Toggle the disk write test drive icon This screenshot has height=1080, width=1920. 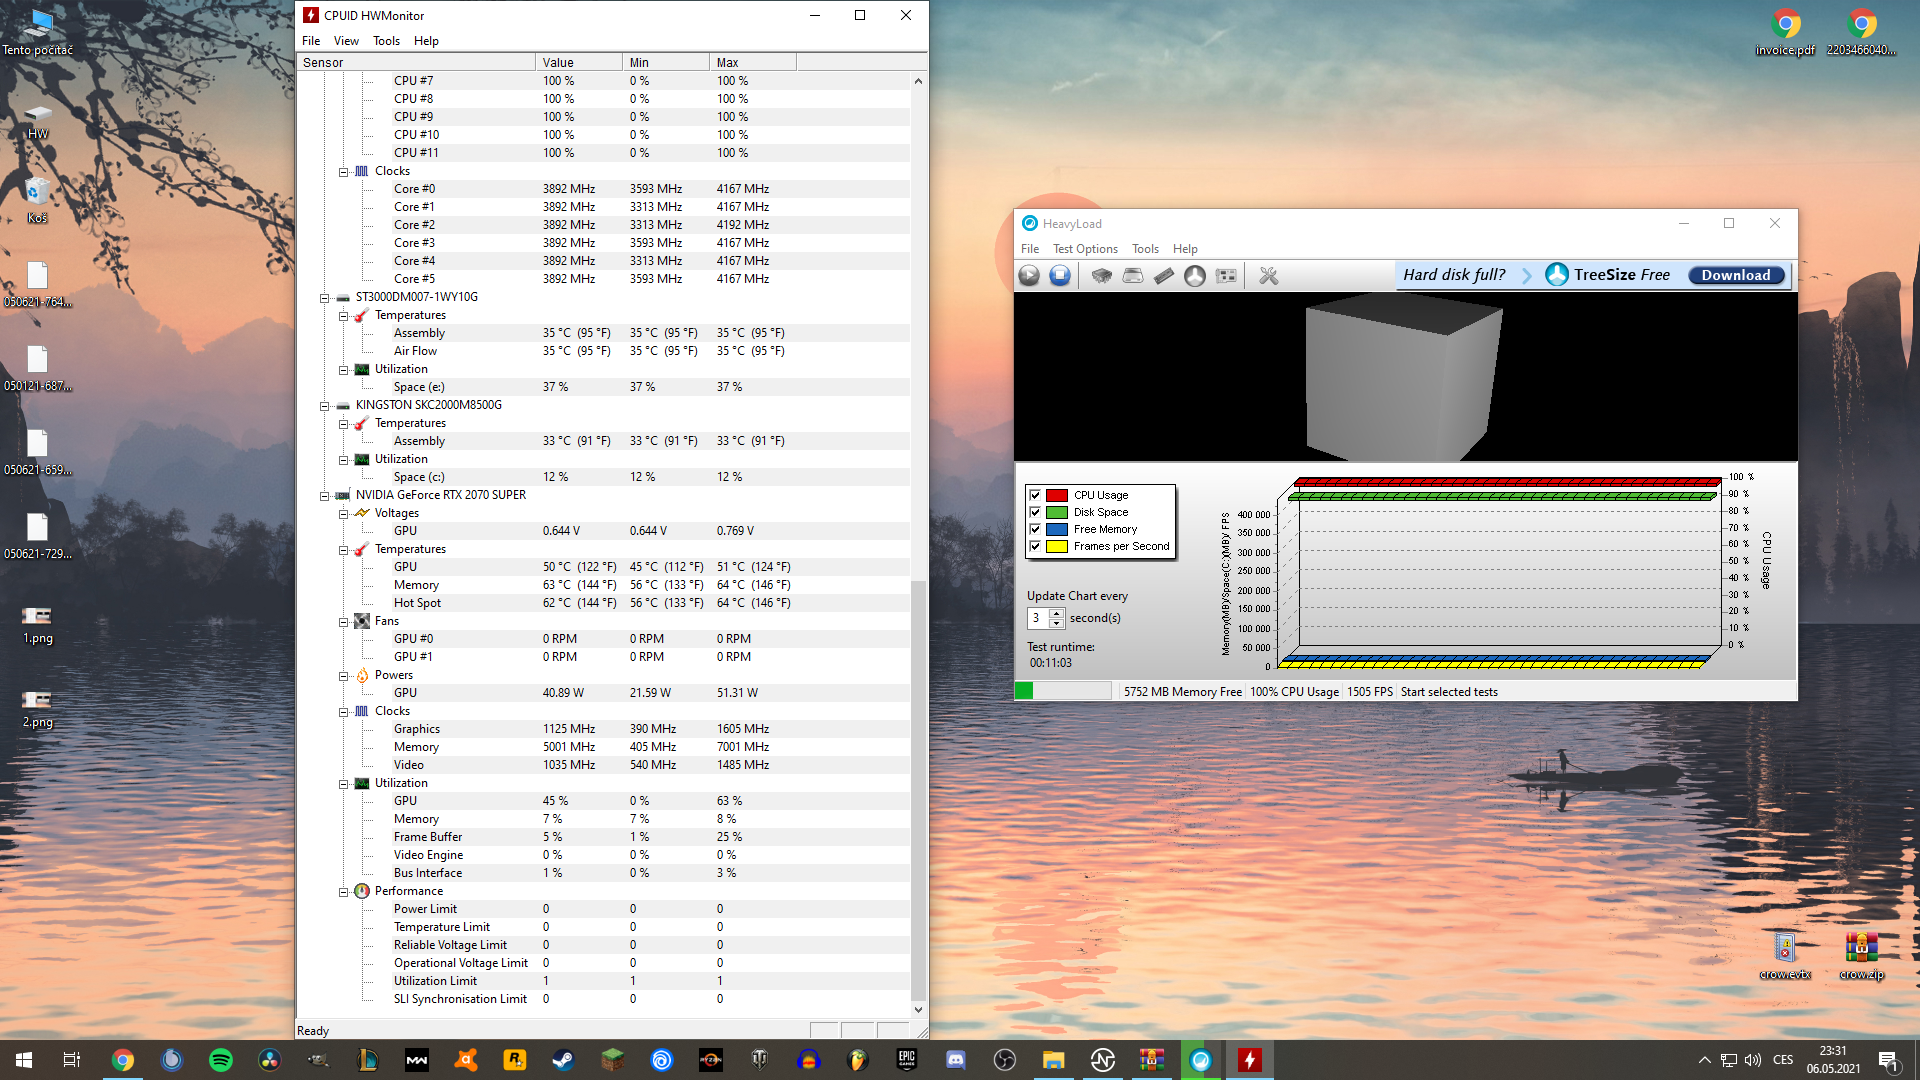[1133, 276]
